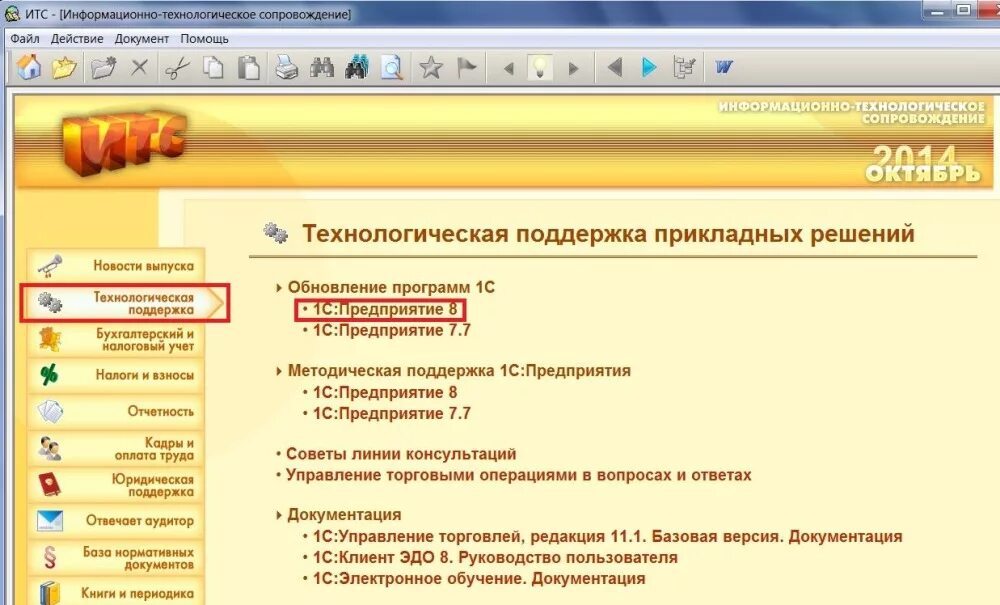
Task: Open the Методическая поддержка 1С:Предприятия heading link
Action: tap(459, 370)
